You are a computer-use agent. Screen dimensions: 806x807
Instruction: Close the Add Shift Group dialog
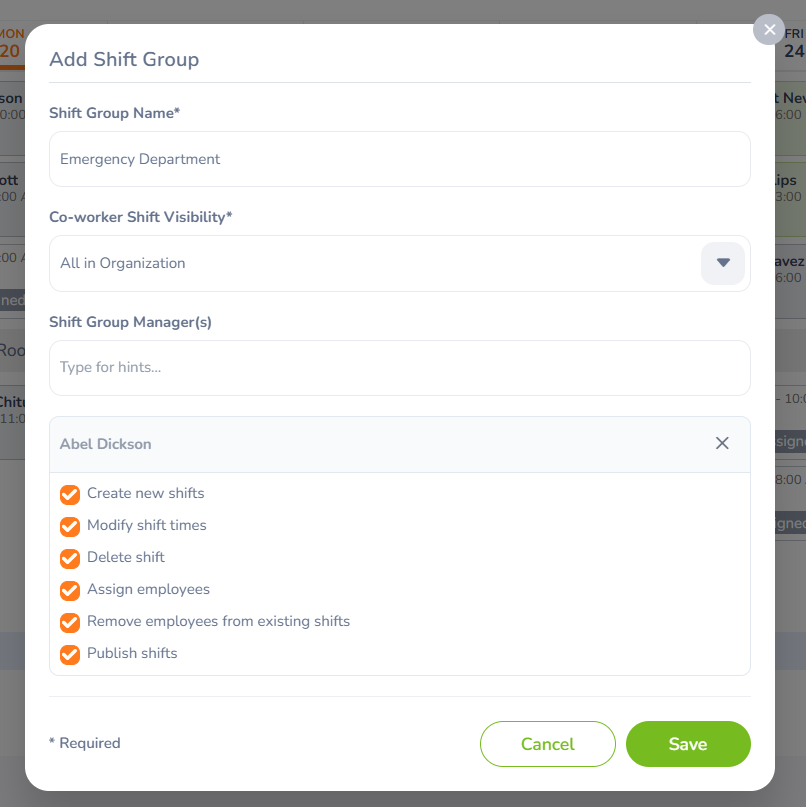tap(769, 30)
